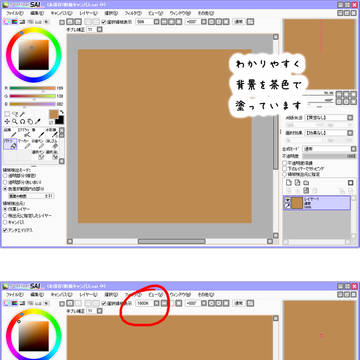Select 作業レイヤー as detection source
Viewport: 360px width, 360px height.
[x=5, y=209]
